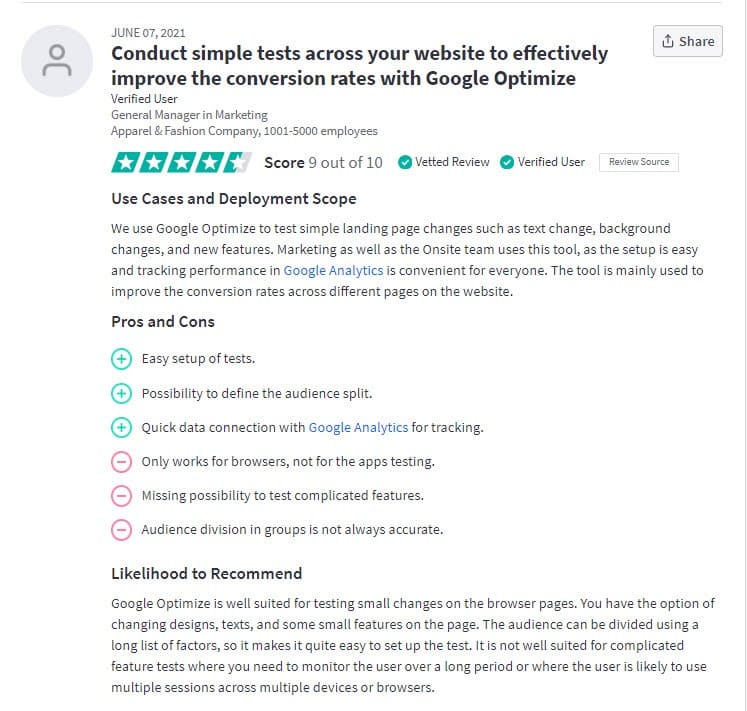Click plus icon beside Easy setup of tests
The width and height of the screenshot is (747, 711).
(121, 359)
